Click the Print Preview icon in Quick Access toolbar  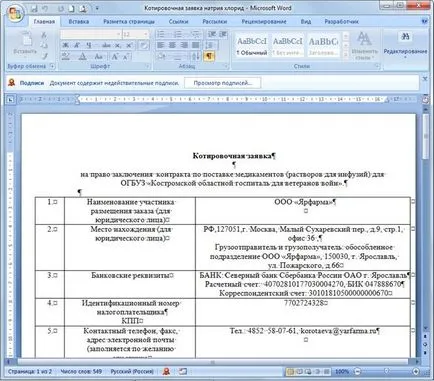tap(82, 9)
